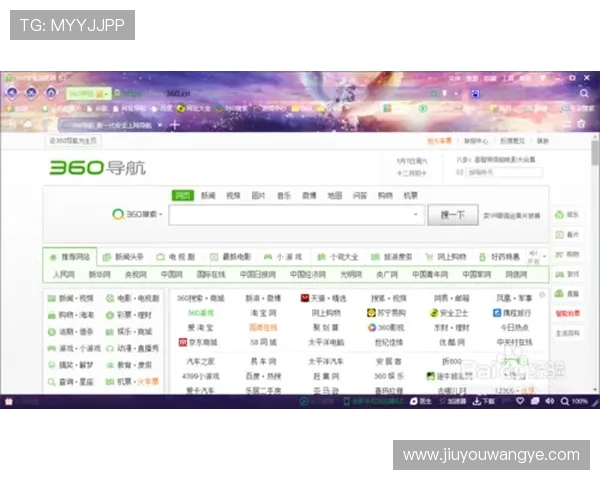Open the page settings gear icon

[542, 295]
